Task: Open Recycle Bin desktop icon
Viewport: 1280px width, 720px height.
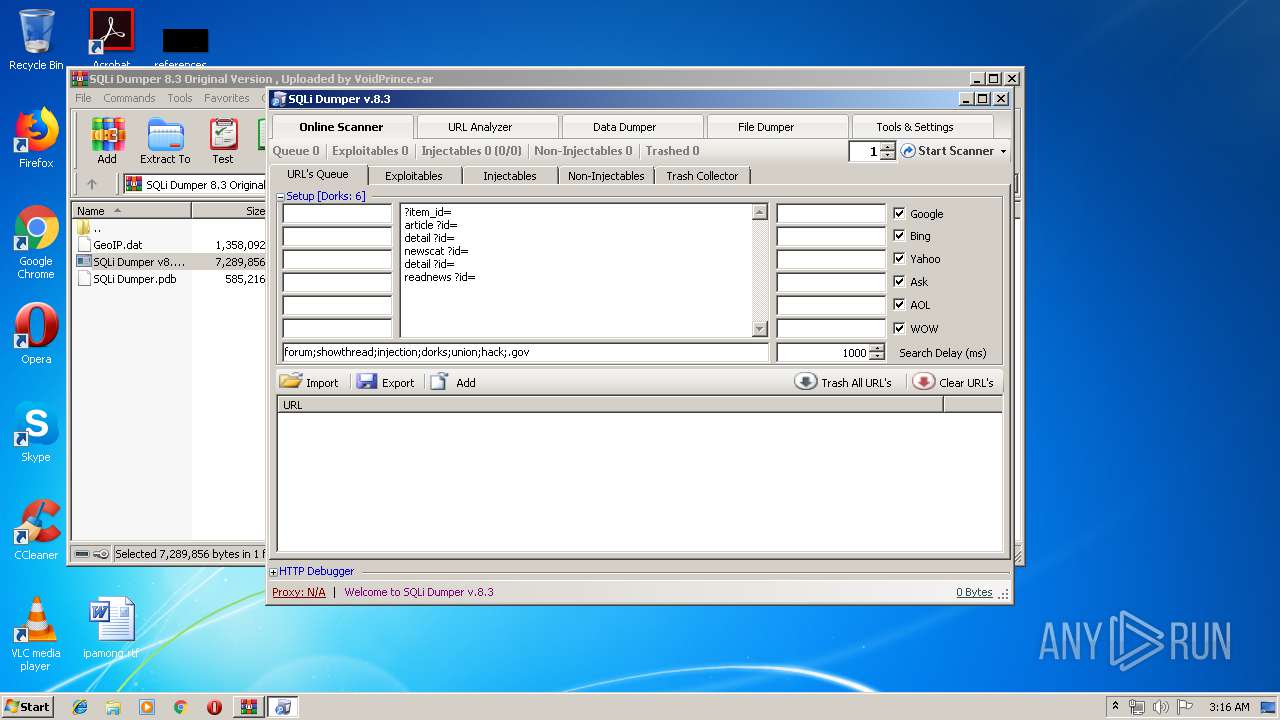Action: coord(36,40)
